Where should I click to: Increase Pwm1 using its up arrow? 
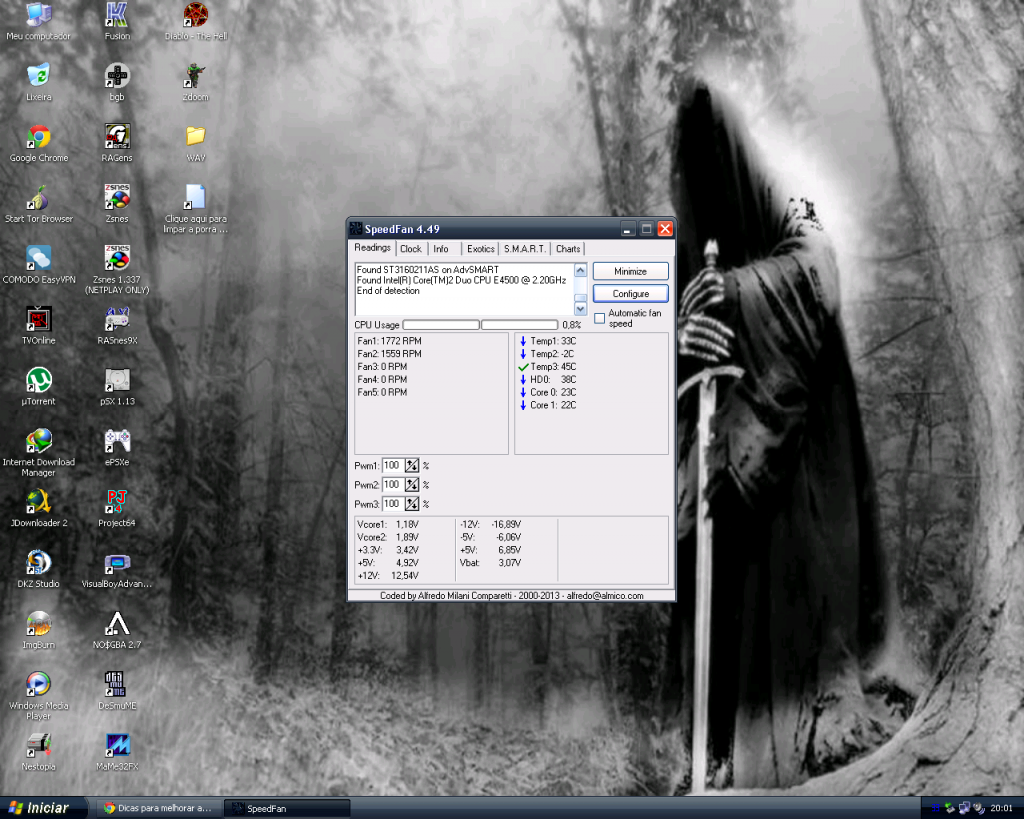pos(410,462)
